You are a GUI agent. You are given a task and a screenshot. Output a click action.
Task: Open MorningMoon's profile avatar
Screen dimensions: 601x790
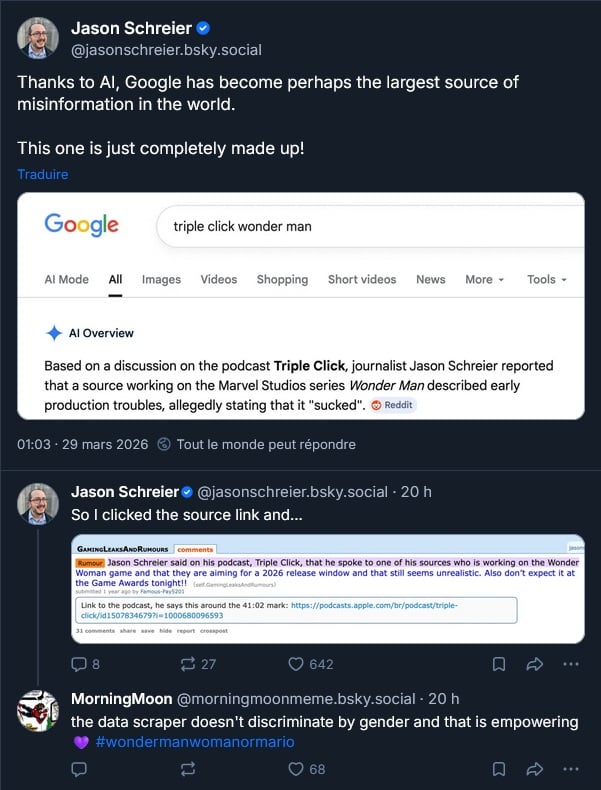38,709
